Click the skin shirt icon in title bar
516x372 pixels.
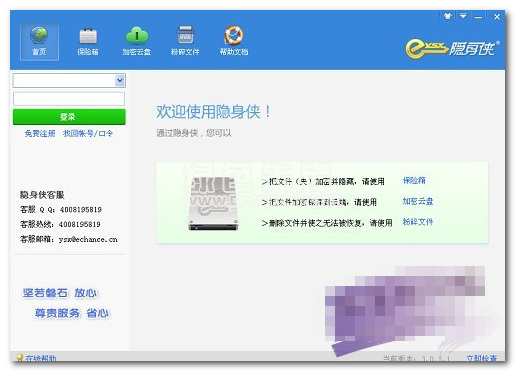[x=448, y=16]
